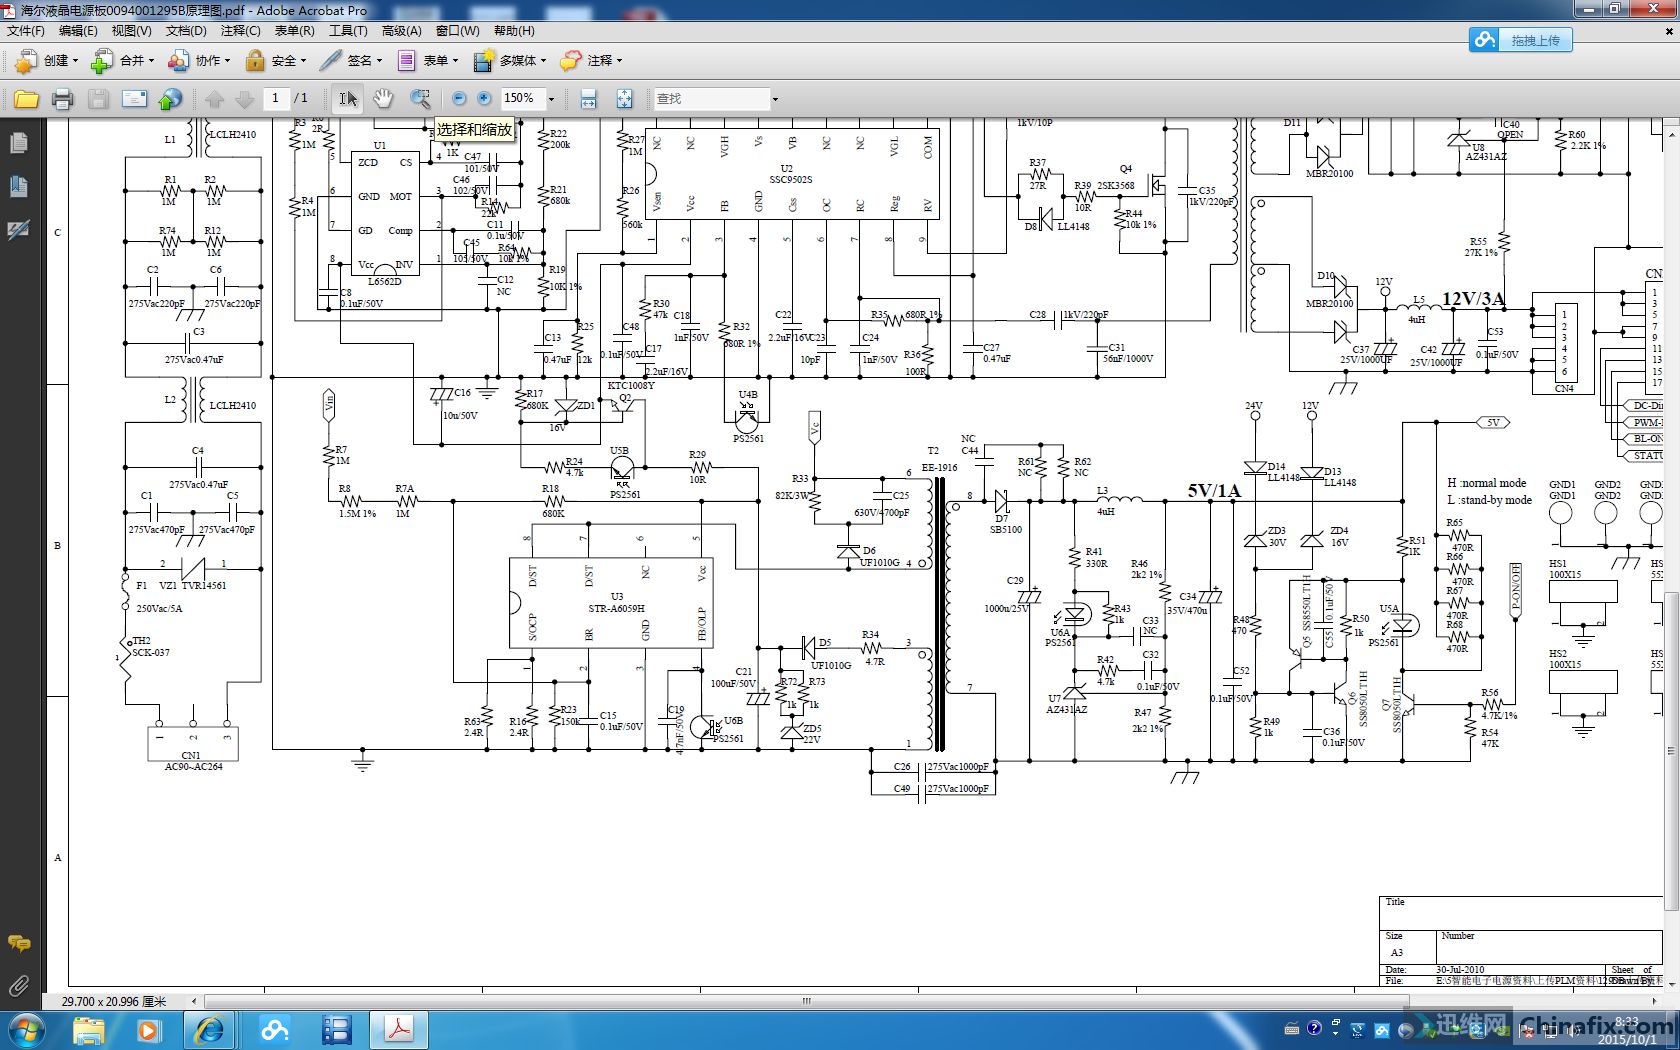Screen dimensions: 1680x1050
Task: Expand the Find box options arrow
Action: point(775,99)
